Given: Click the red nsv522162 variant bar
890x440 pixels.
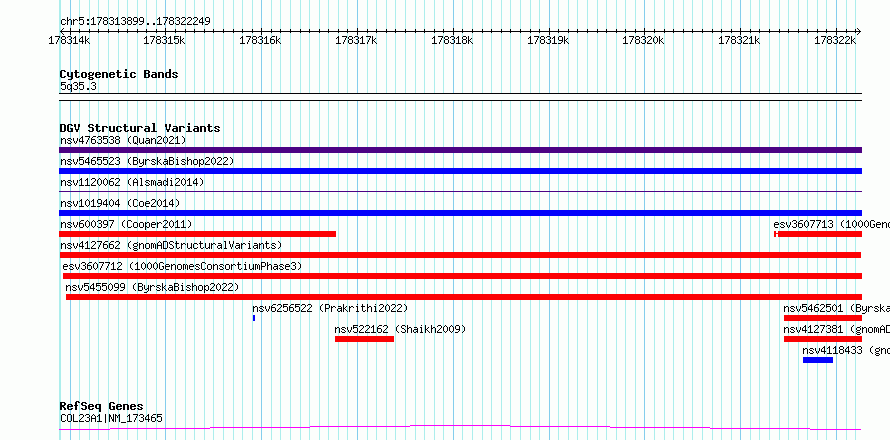Looking at the screenshot, I should [364, 339].
